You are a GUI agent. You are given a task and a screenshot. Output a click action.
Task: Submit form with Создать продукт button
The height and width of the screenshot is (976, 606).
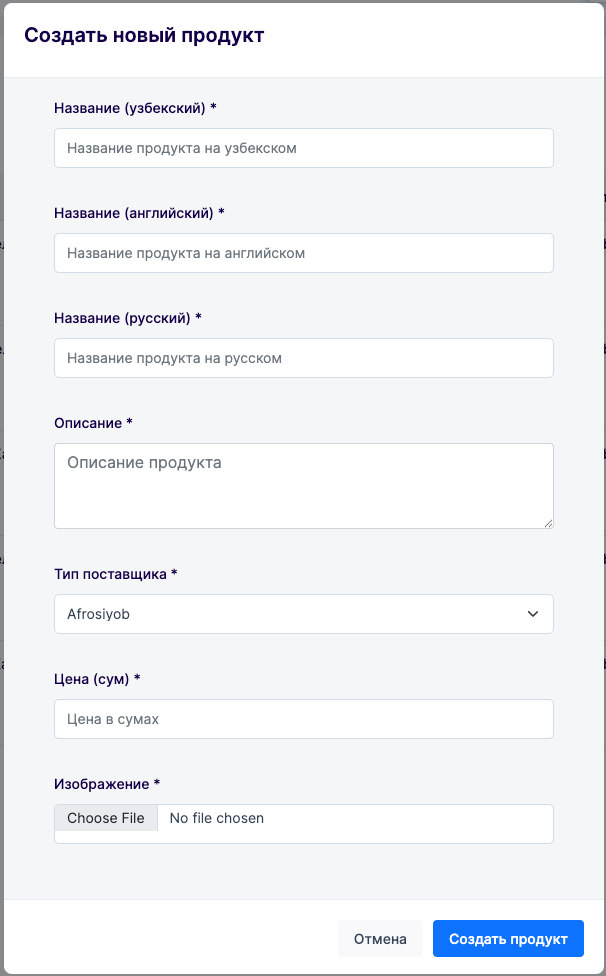click(508, 939)
